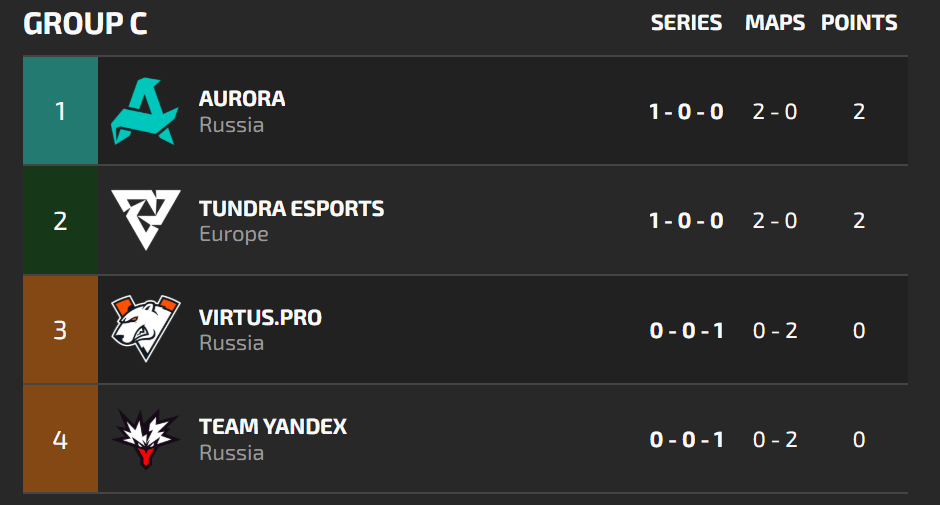This screenshot has width=940, height=505.
Task: Click the brown rank 3 position box
Action: tap(60, 330)
